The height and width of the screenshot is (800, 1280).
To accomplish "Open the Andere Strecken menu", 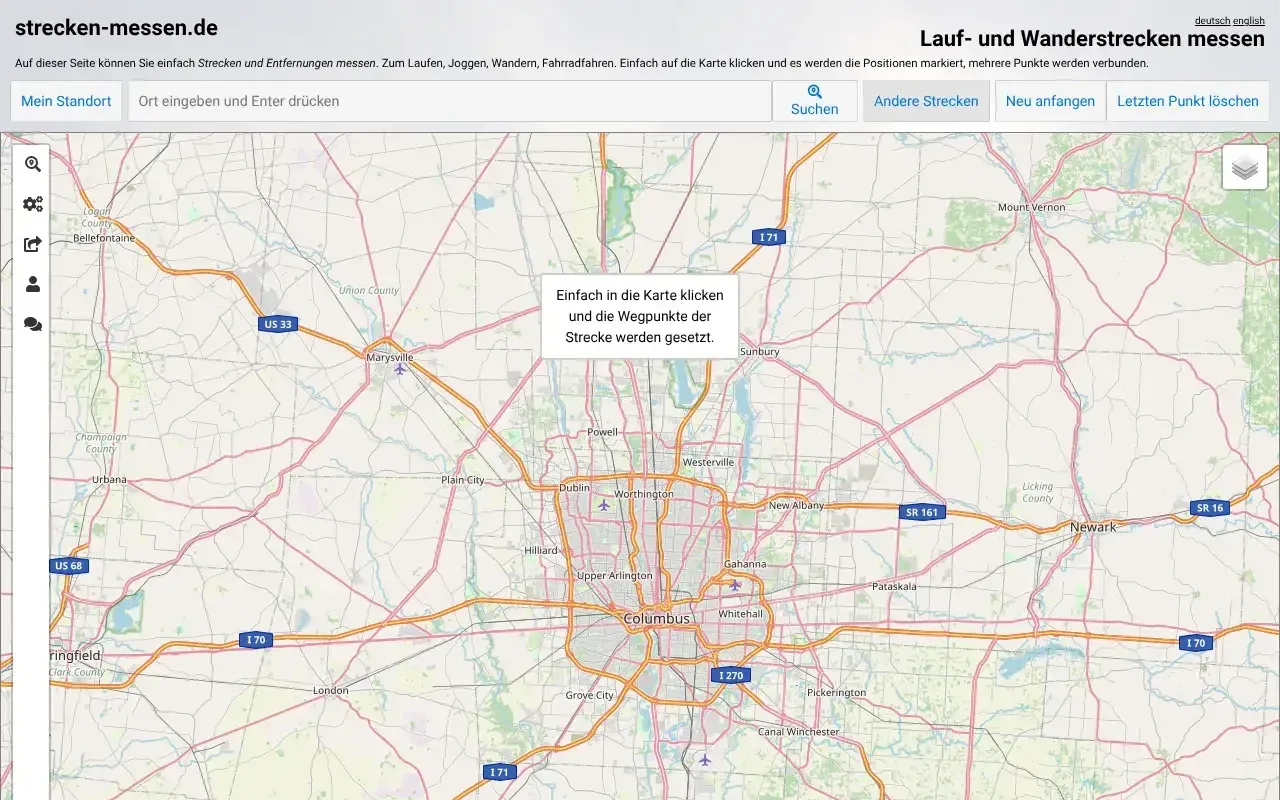I will point(926,101).
